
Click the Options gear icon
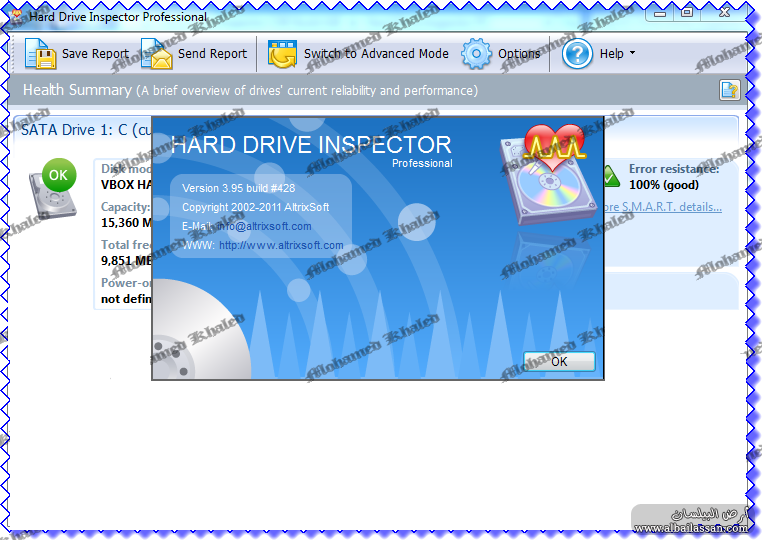coord(476,53)
